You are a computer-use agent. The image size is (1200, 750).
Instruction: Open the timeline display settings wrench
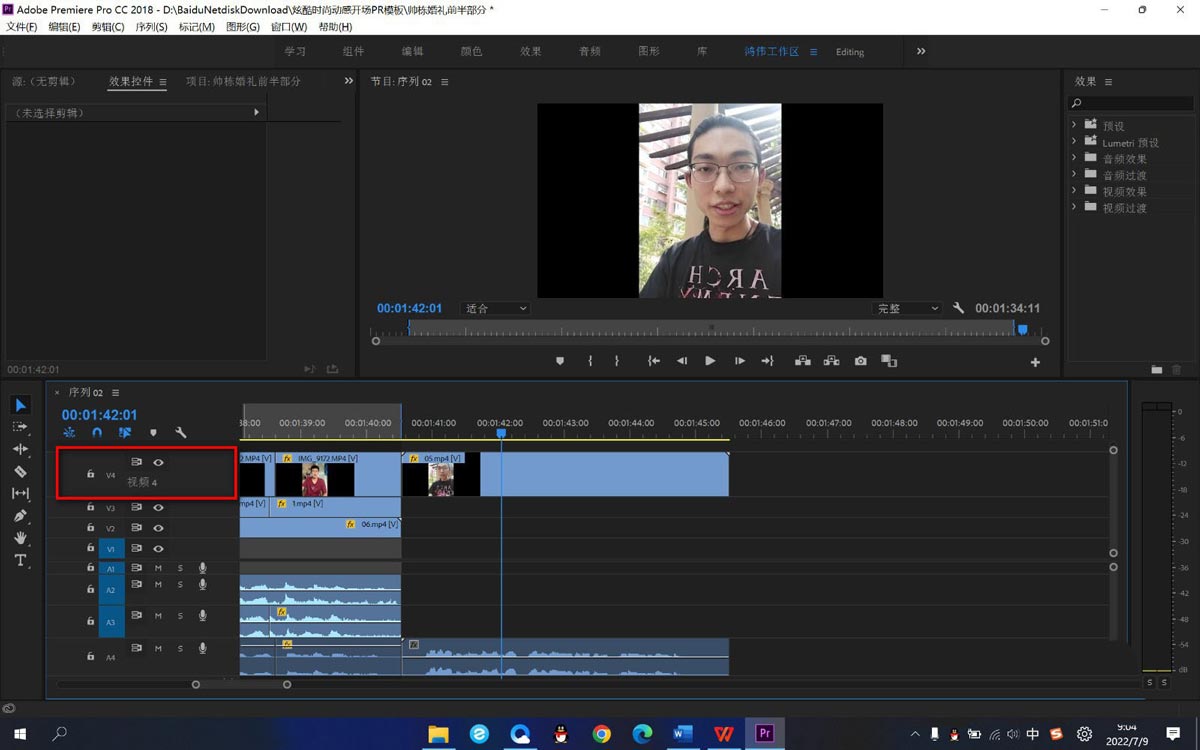click(181, 433)
